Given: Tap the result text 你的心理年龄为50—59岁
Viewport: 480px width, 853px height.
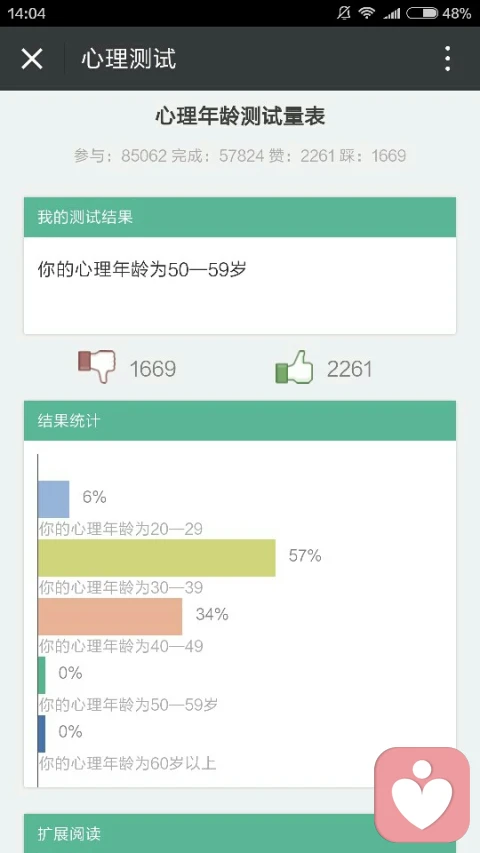Looking at the screenshot, I should (x=142, y=269).
